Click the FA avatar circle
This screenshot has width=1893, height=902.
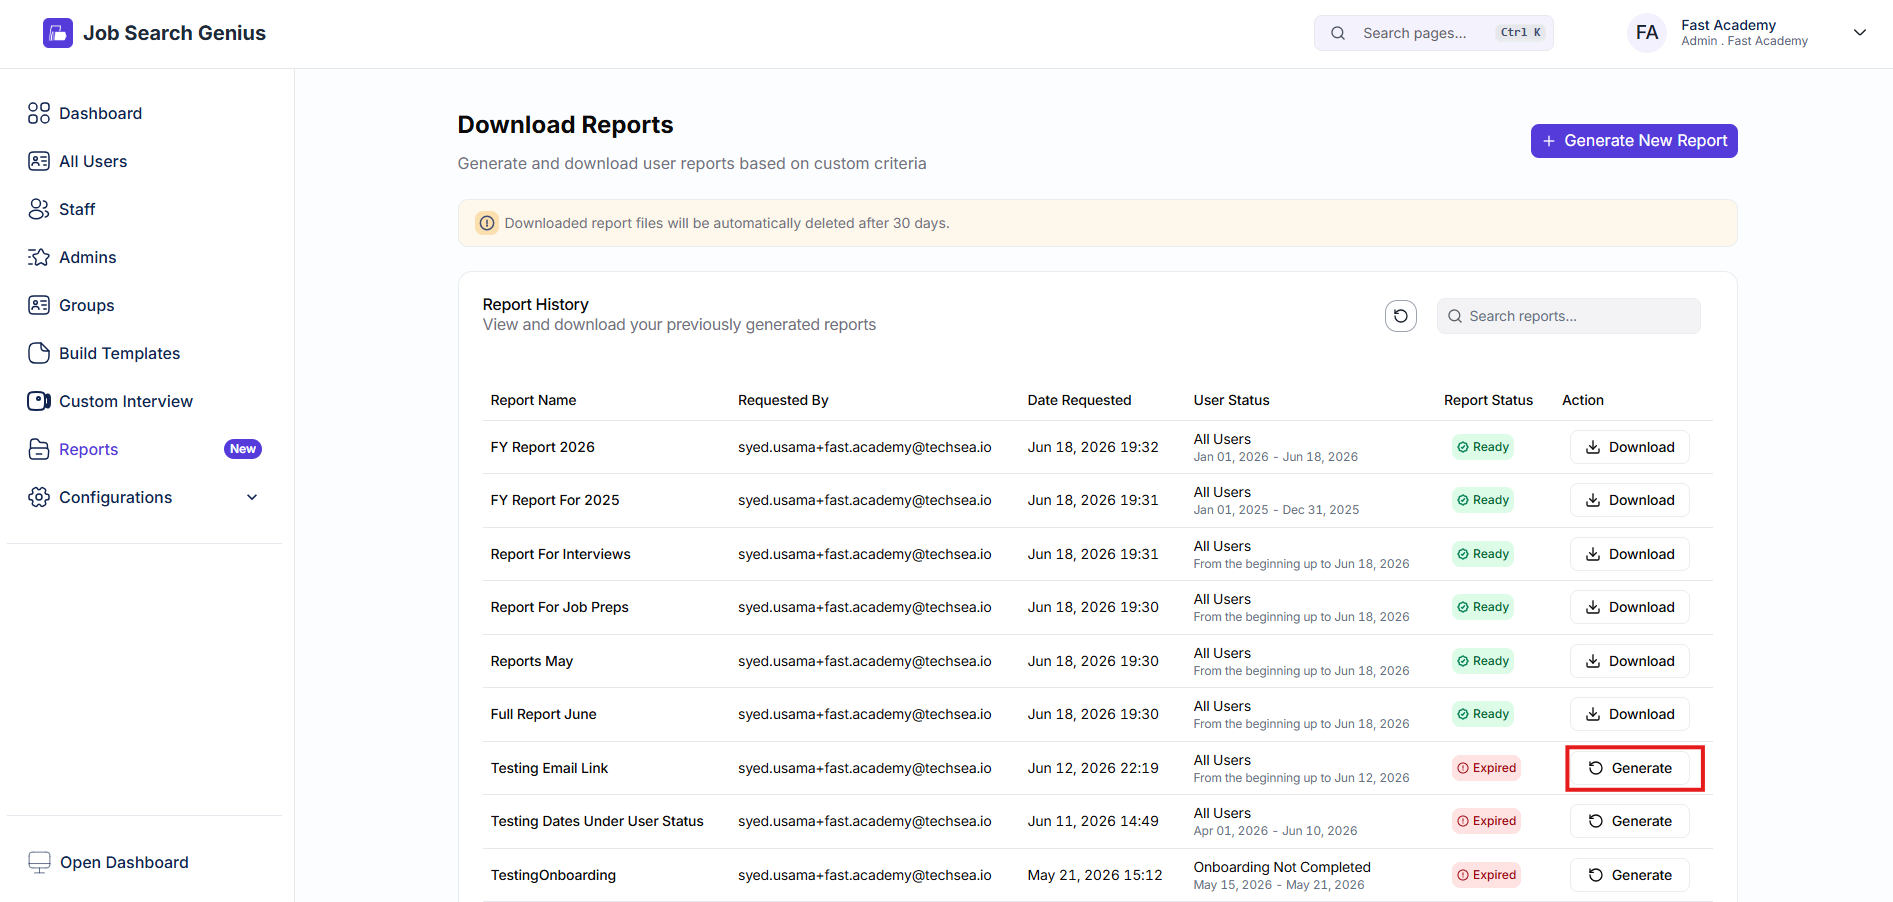coord(1647,33)
